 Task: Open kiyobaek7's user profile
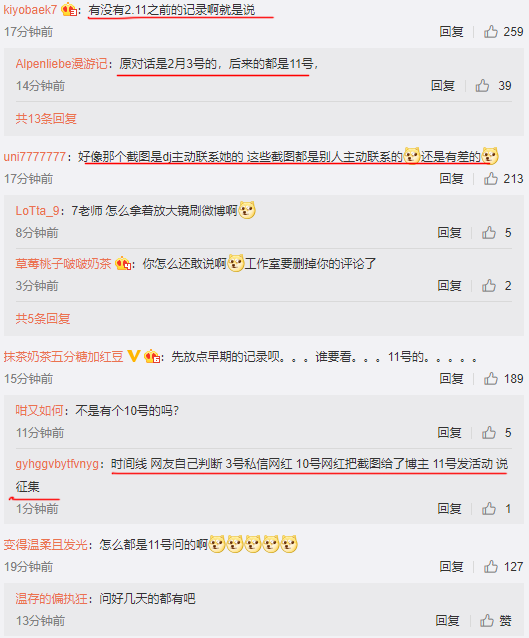point(30,10)
